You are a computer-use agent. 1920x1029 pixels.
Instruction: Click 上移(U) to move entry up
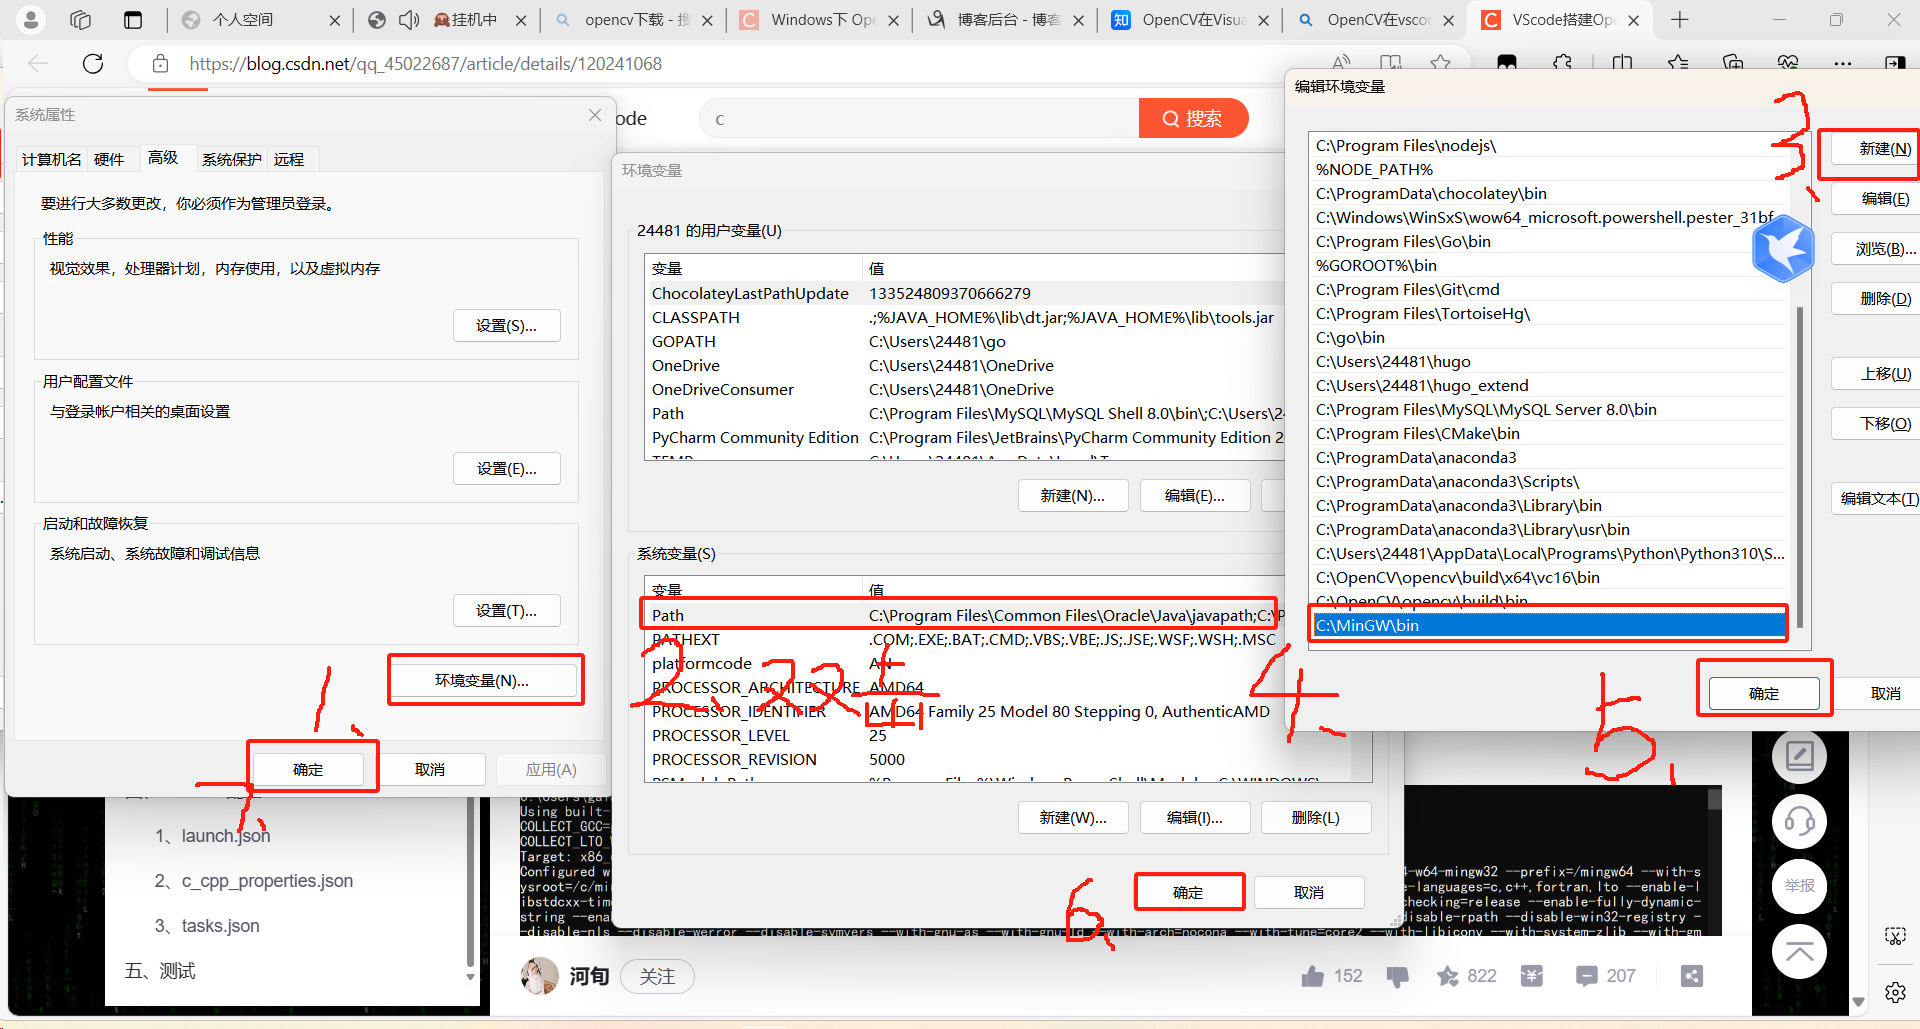coord(1876,374)
